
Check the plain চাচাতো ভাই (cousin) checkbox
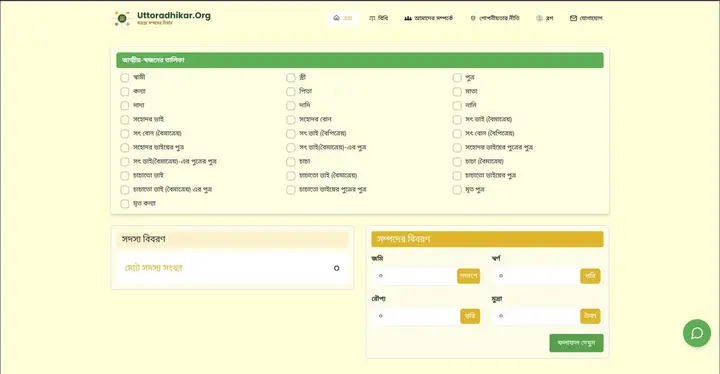124,176
